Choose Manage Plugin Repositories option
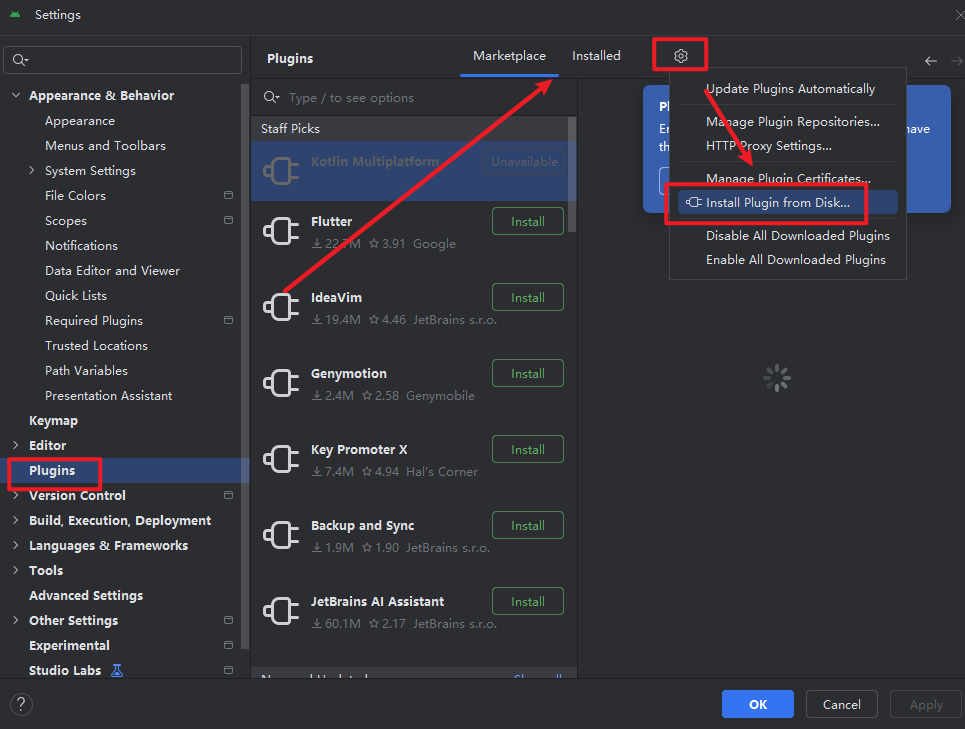This screenshot has height=729, width=965. [792, 122]
